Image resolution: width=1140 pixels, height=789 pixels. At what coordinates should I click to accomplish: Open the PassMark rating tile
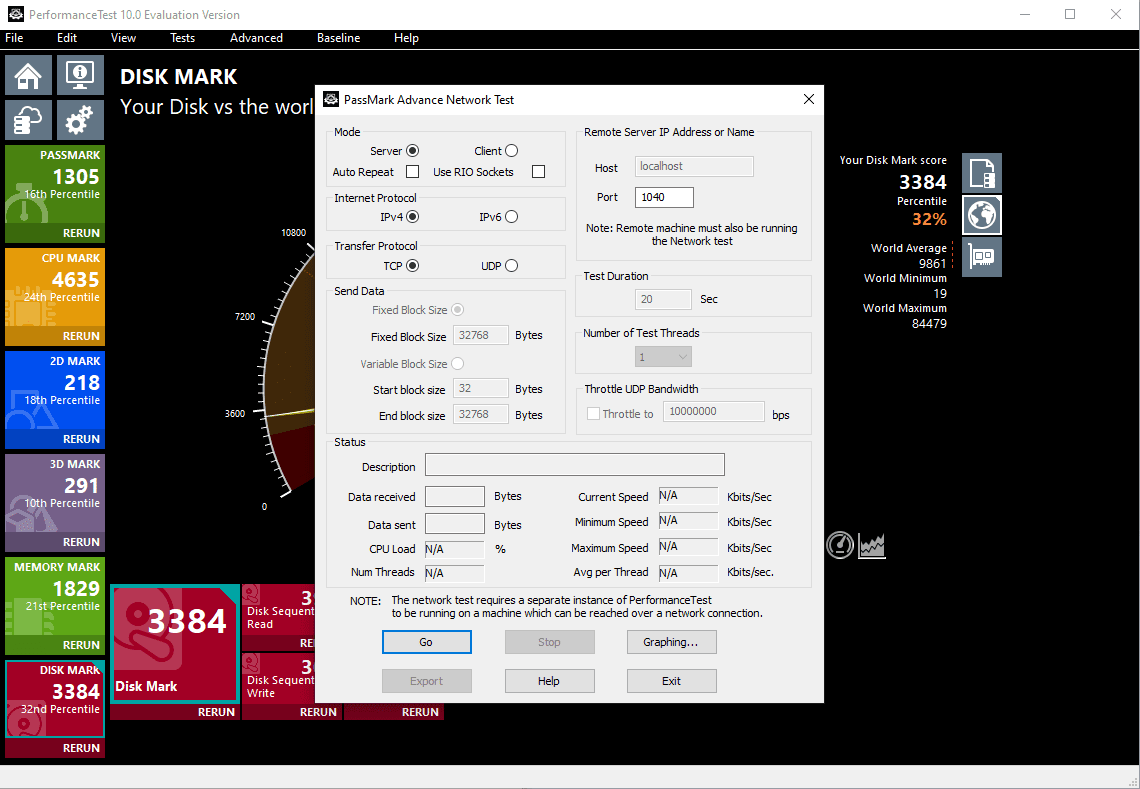click(x=55, y=185)
